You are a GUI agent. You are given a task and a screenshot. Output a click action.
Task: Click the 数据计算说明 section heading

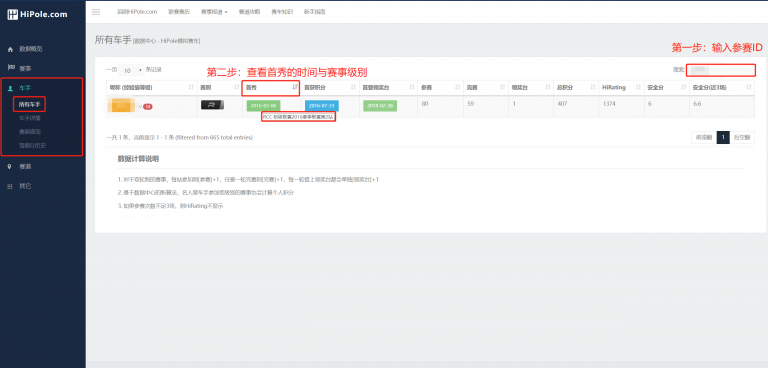click(138, 159)
